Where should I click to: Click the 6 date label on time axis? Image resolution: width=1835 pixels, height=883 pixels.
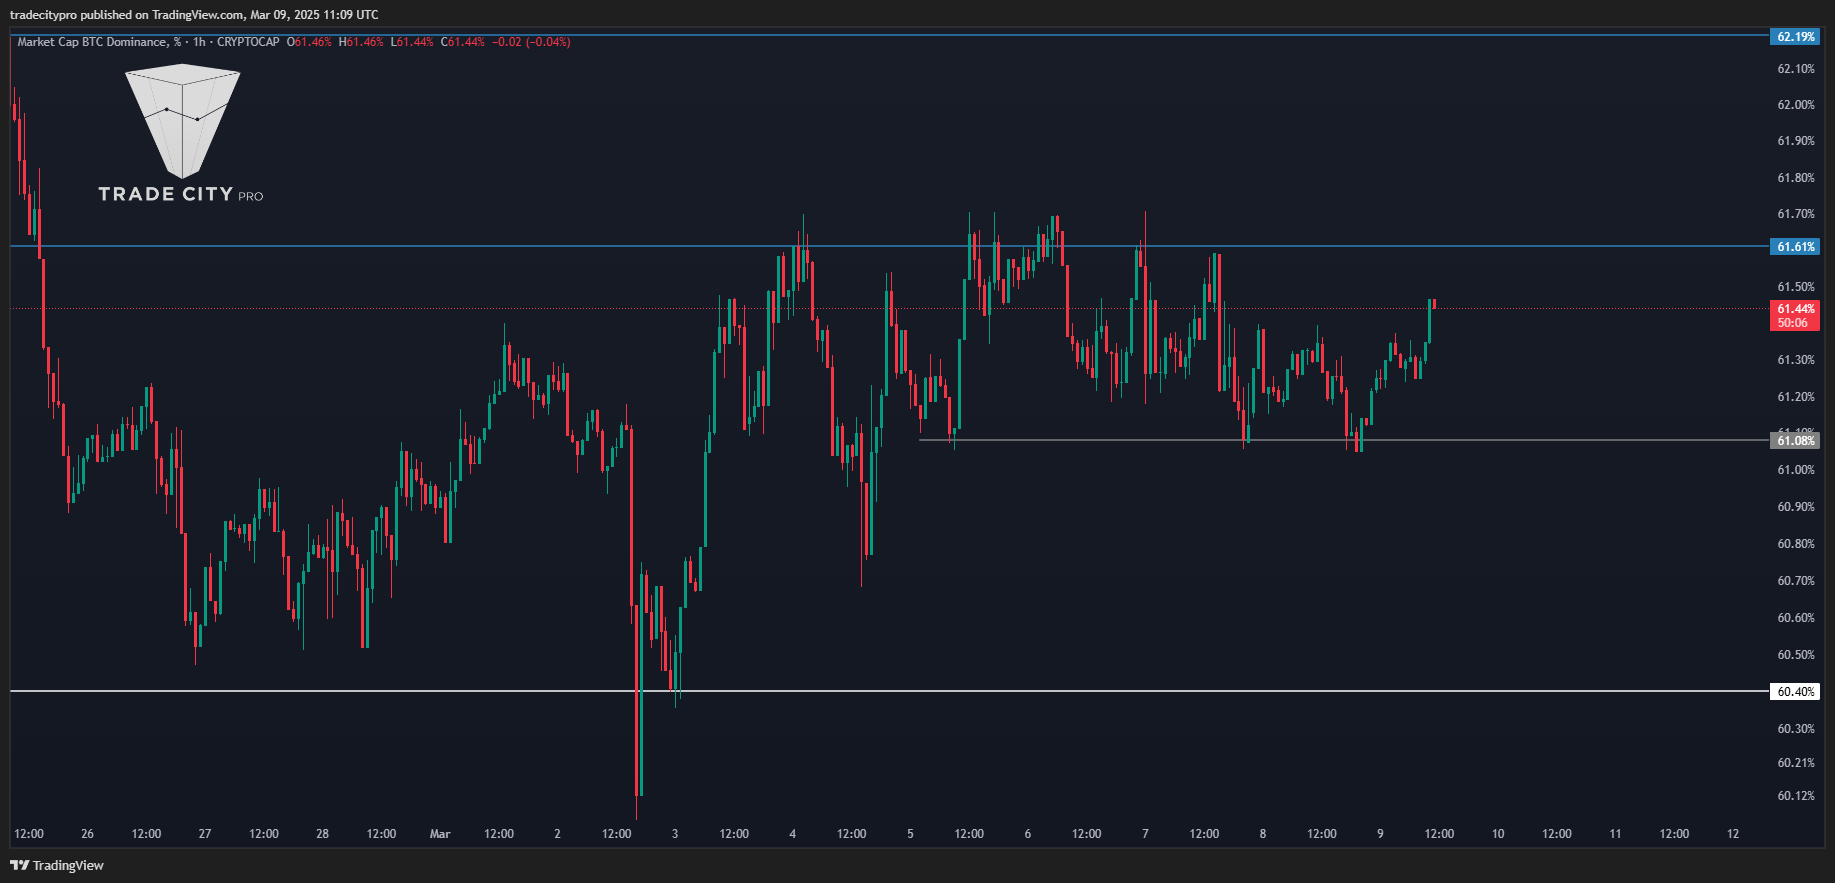pos(1028,834)
